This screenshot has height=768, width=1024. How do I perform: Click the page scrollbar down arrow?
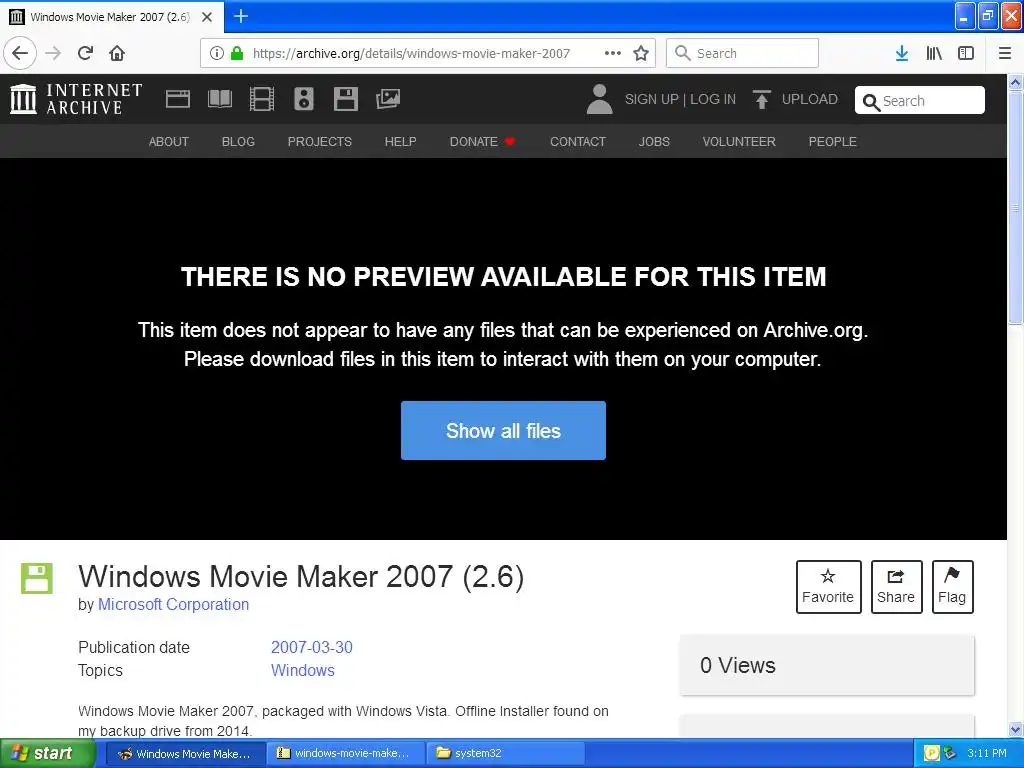tap(1015, 729)
